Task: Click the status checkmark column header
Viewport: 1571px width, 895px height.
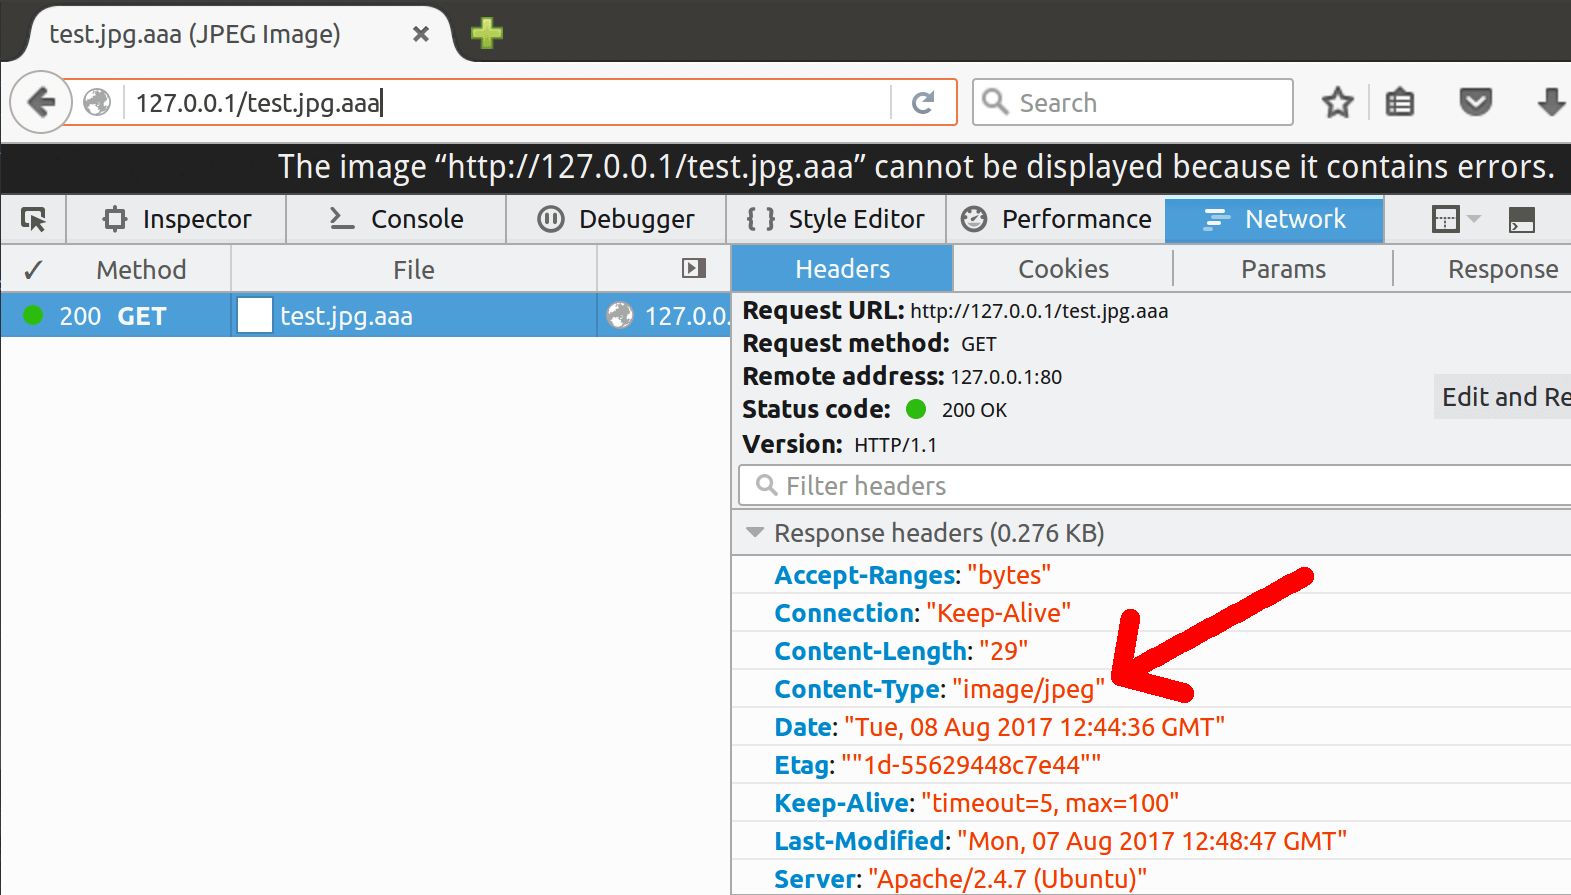Action: pyautogui.click(x=33, y=270)
